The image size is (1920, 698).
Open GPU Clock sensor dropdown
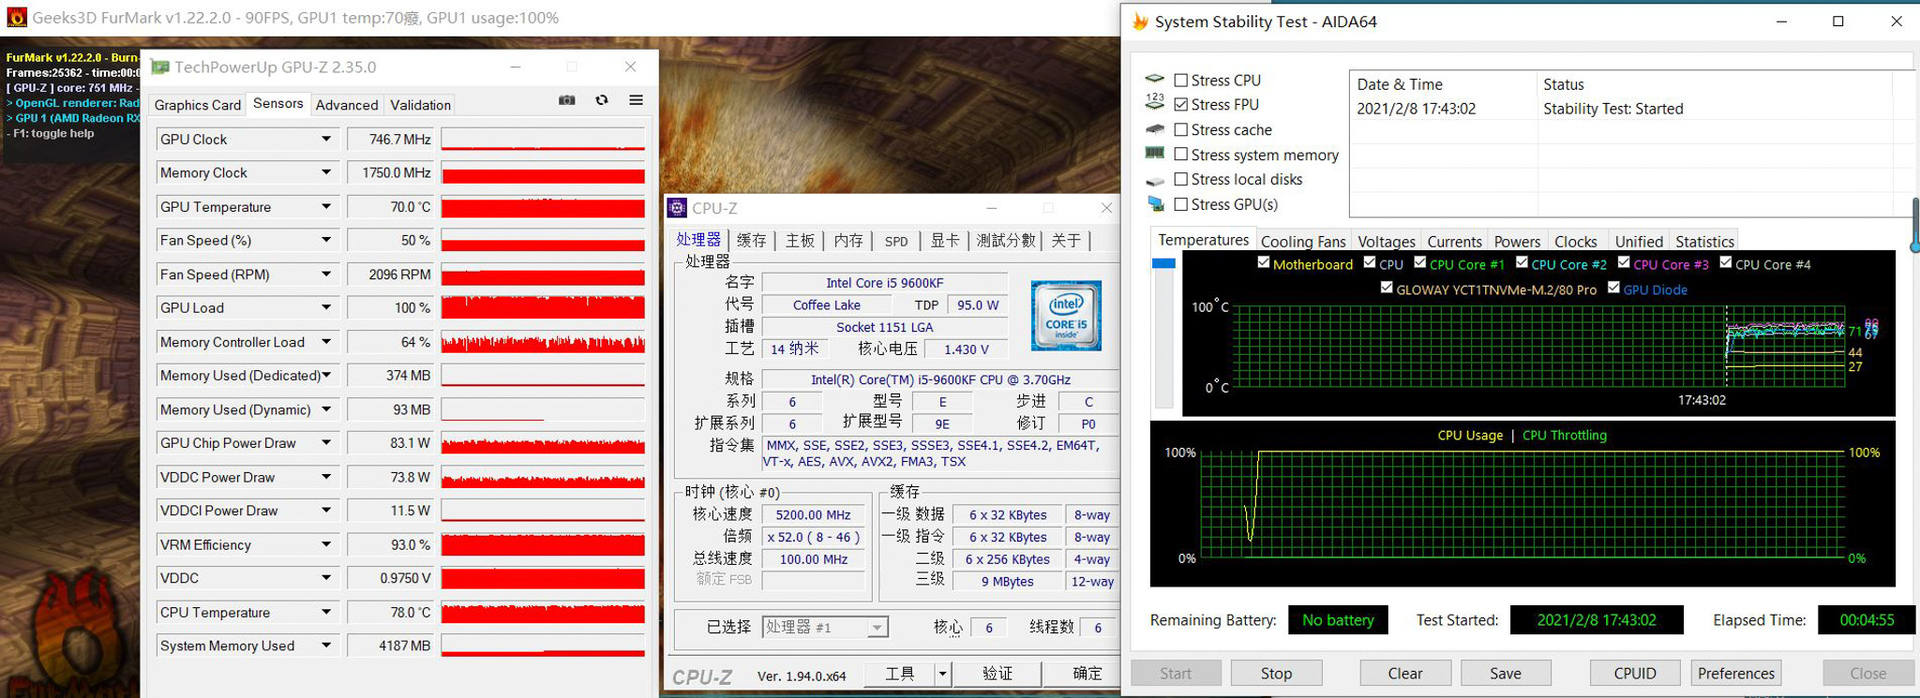click(326, 139)
